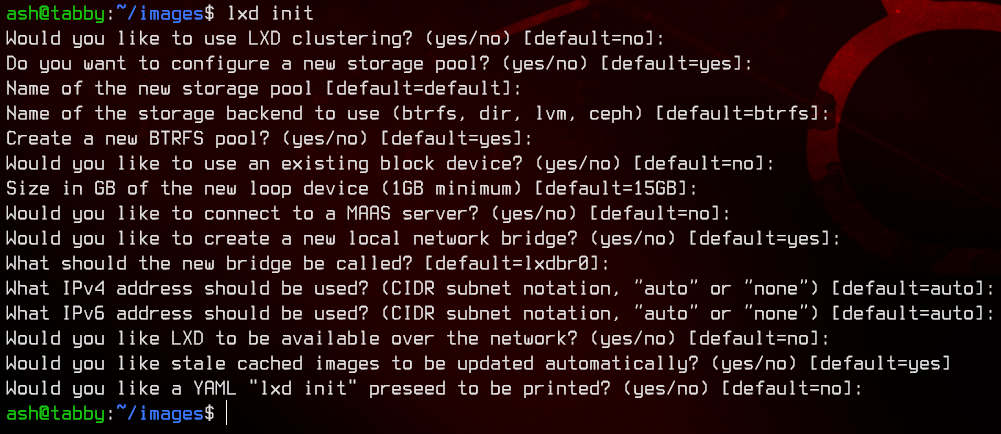This screenshot has height=434, width=1001.
Task: Click the IPv4 address question line
Action: 500,288
